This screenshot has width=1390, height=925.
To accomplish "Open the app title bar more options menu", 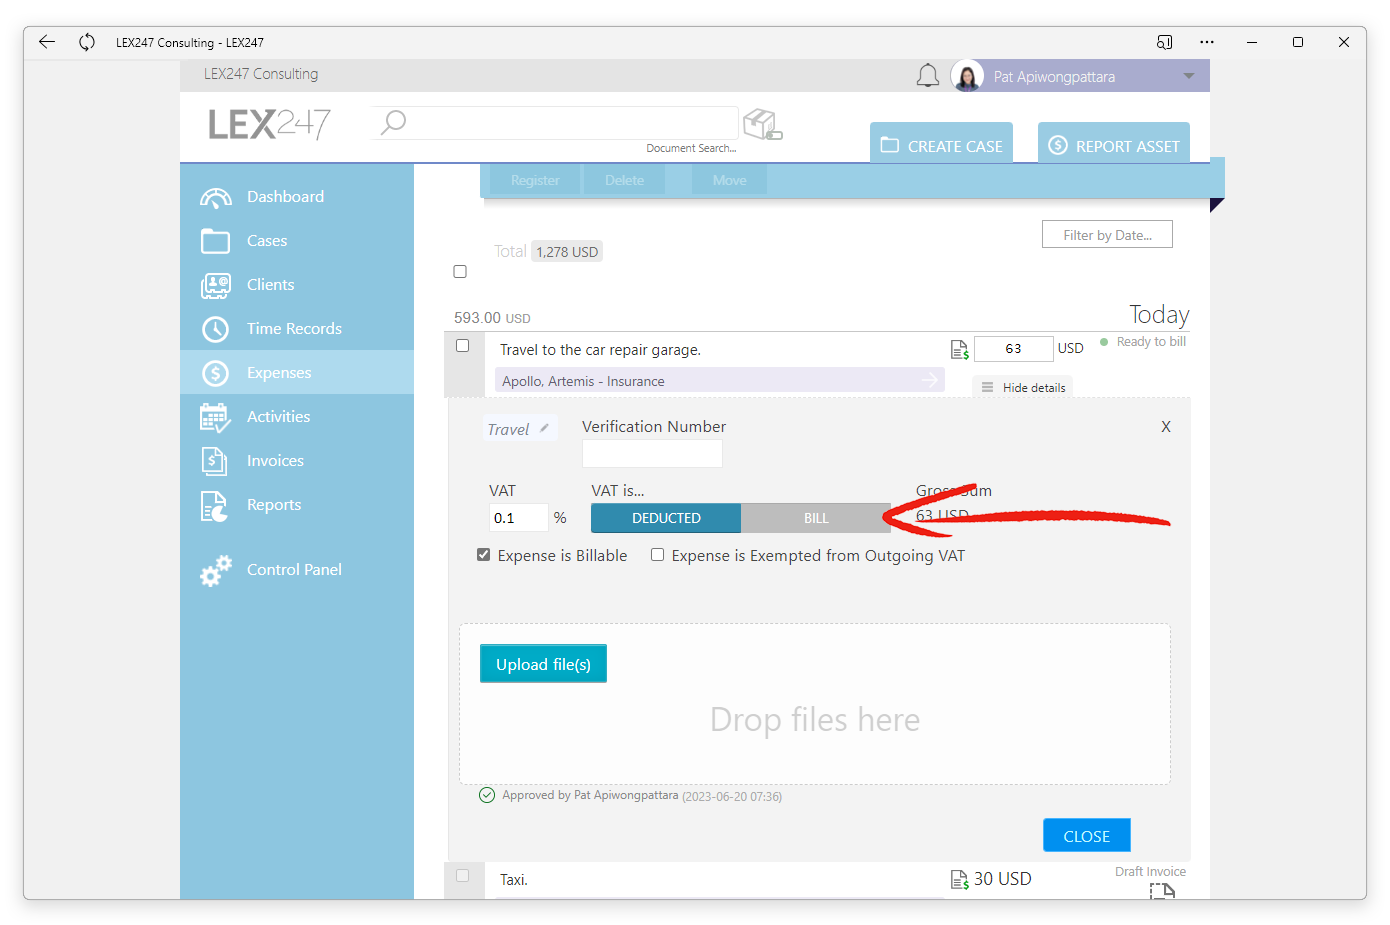I will [x=1207, y=42].
